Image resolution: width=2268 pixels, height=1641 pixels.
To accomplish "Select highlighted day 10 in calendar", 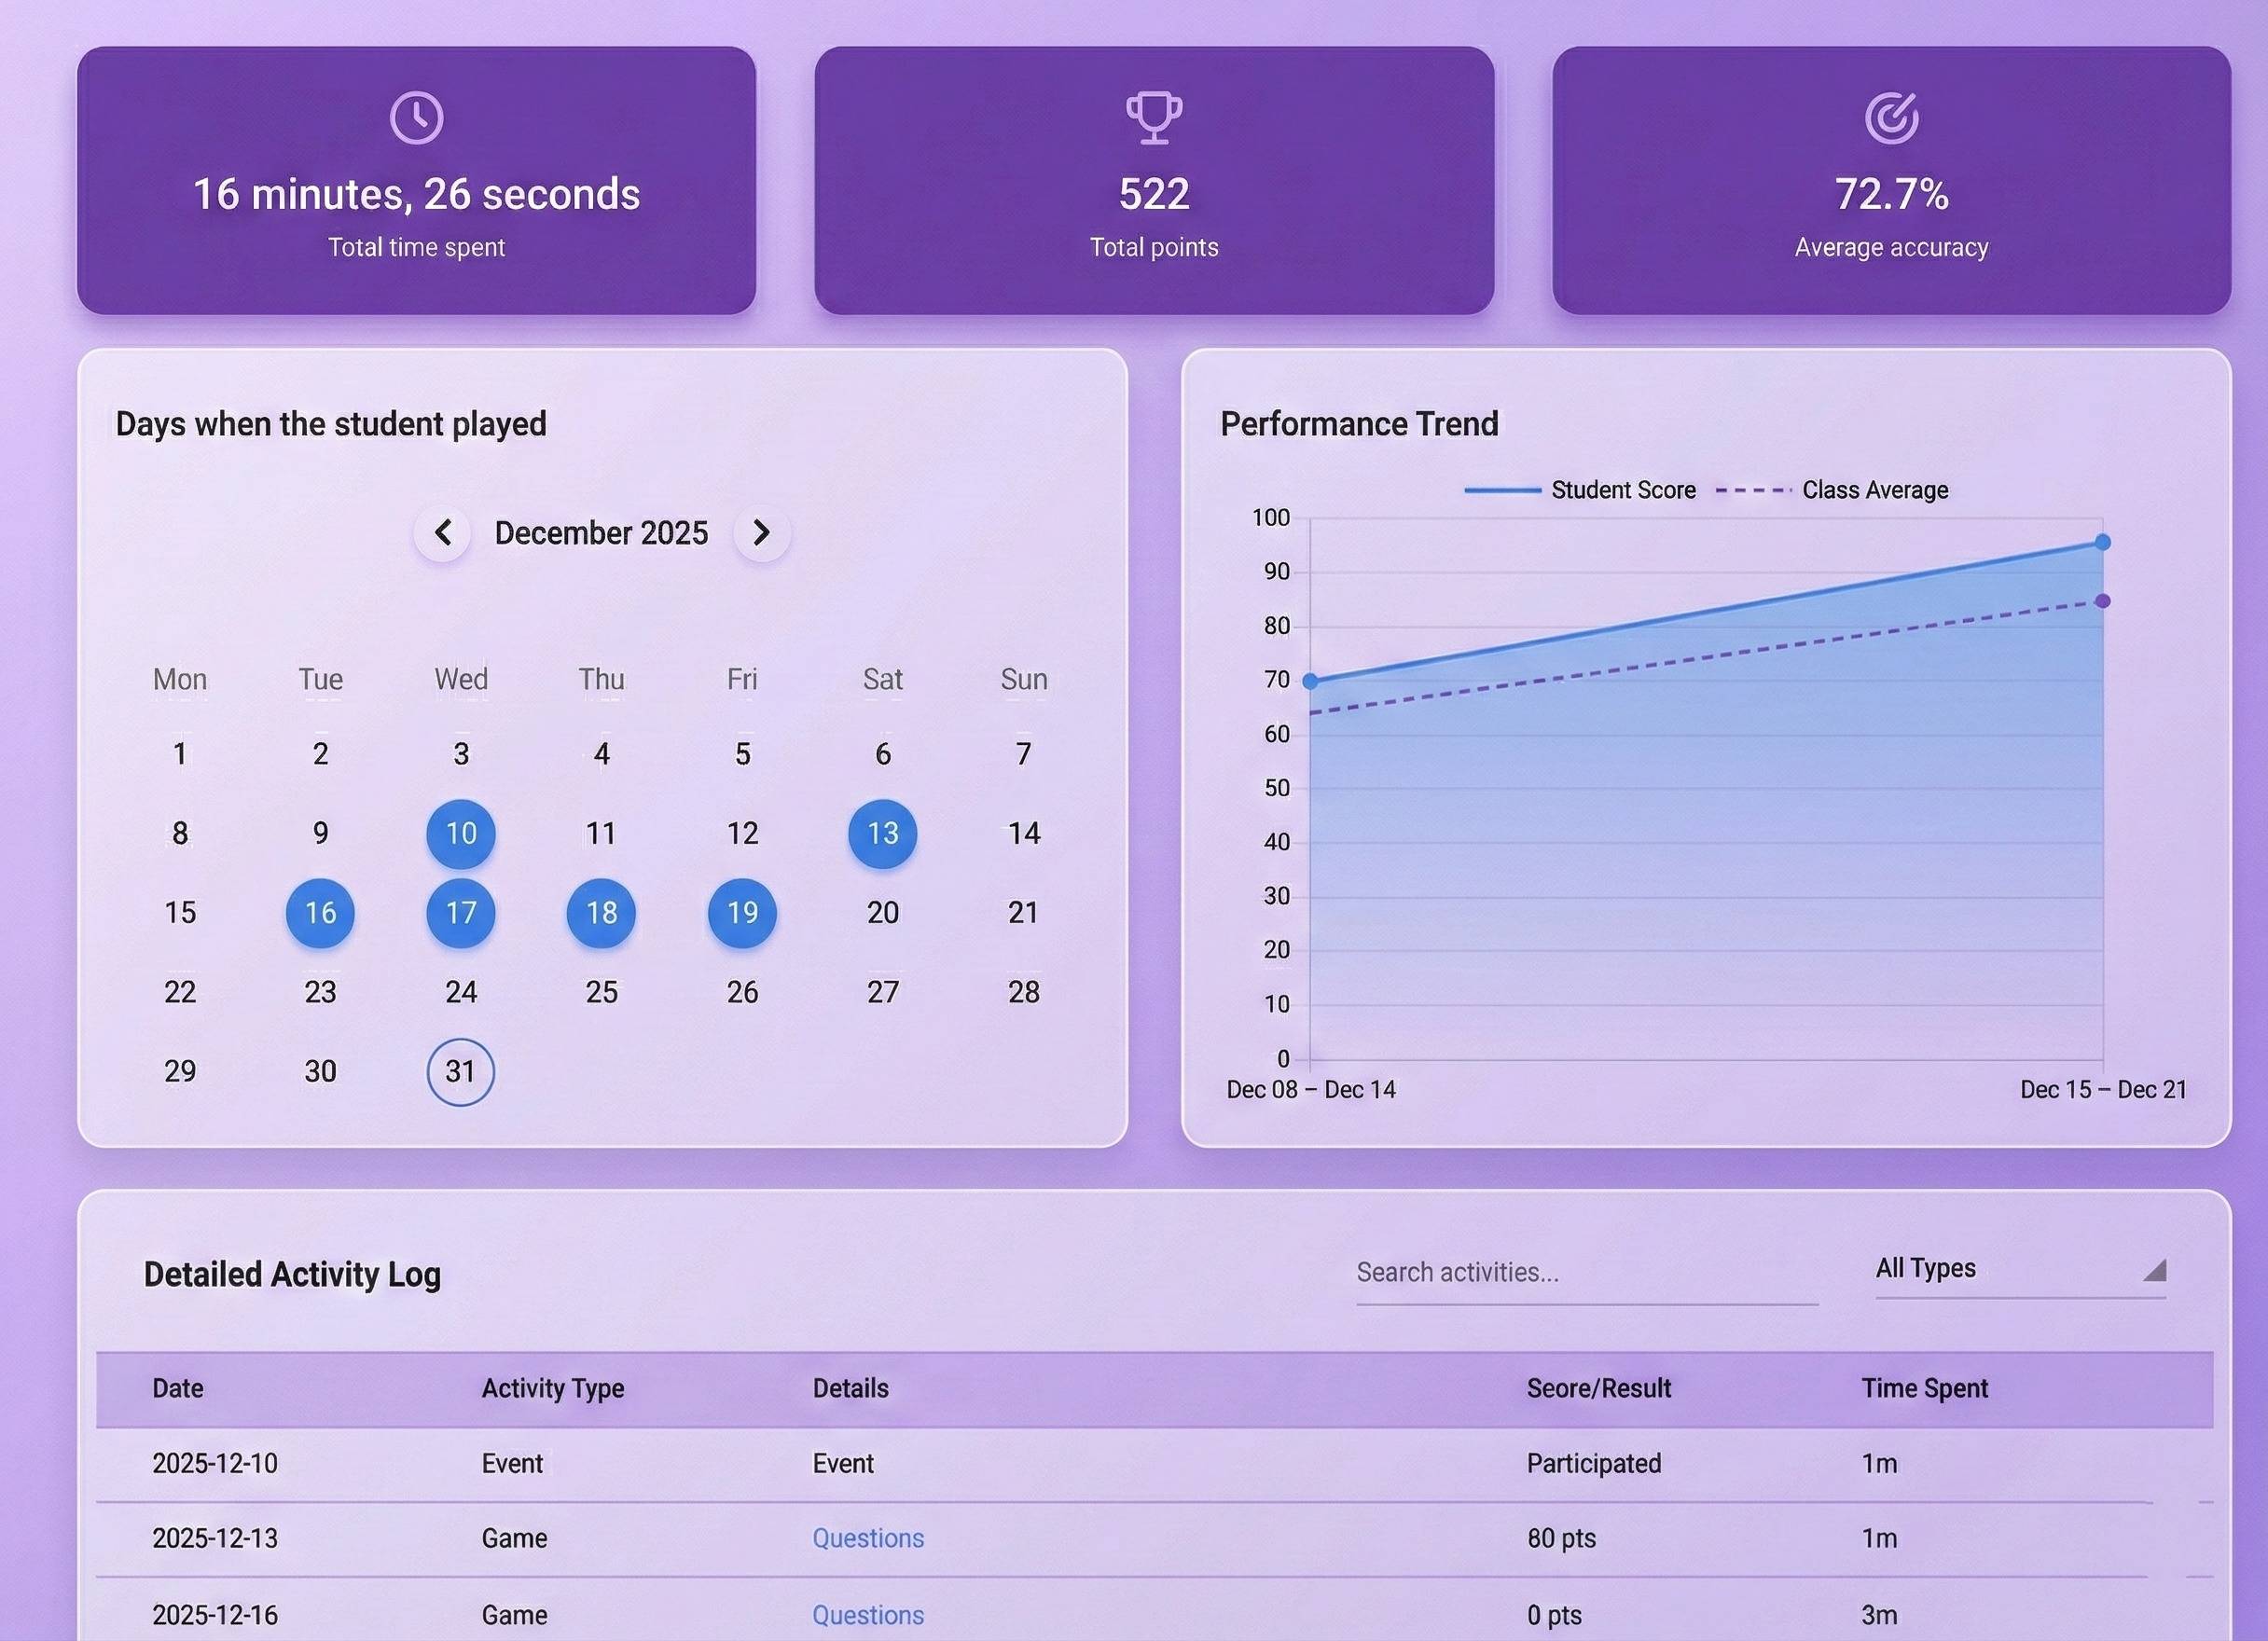I will [461, 833].
